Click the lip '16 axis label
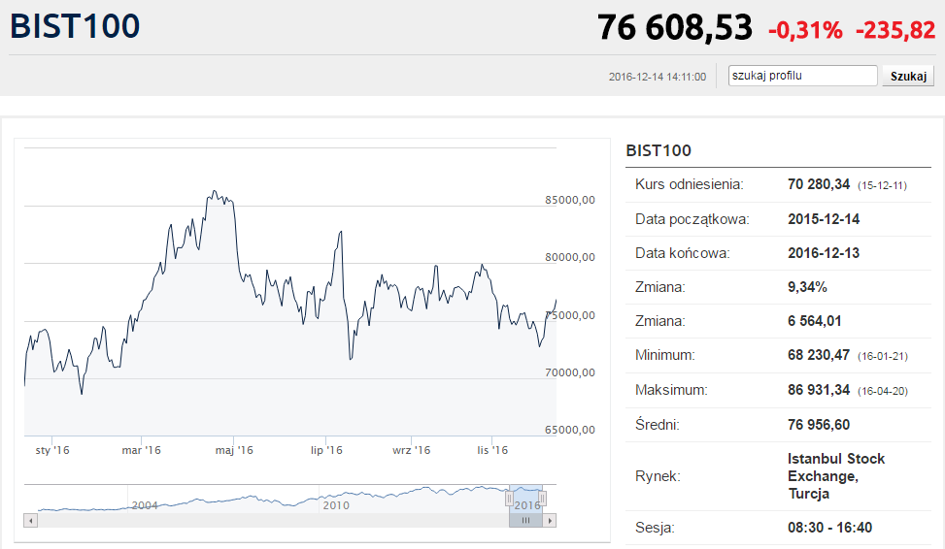Image resolution: width=945 pixels, height=549 pixels. click(326, 450)
